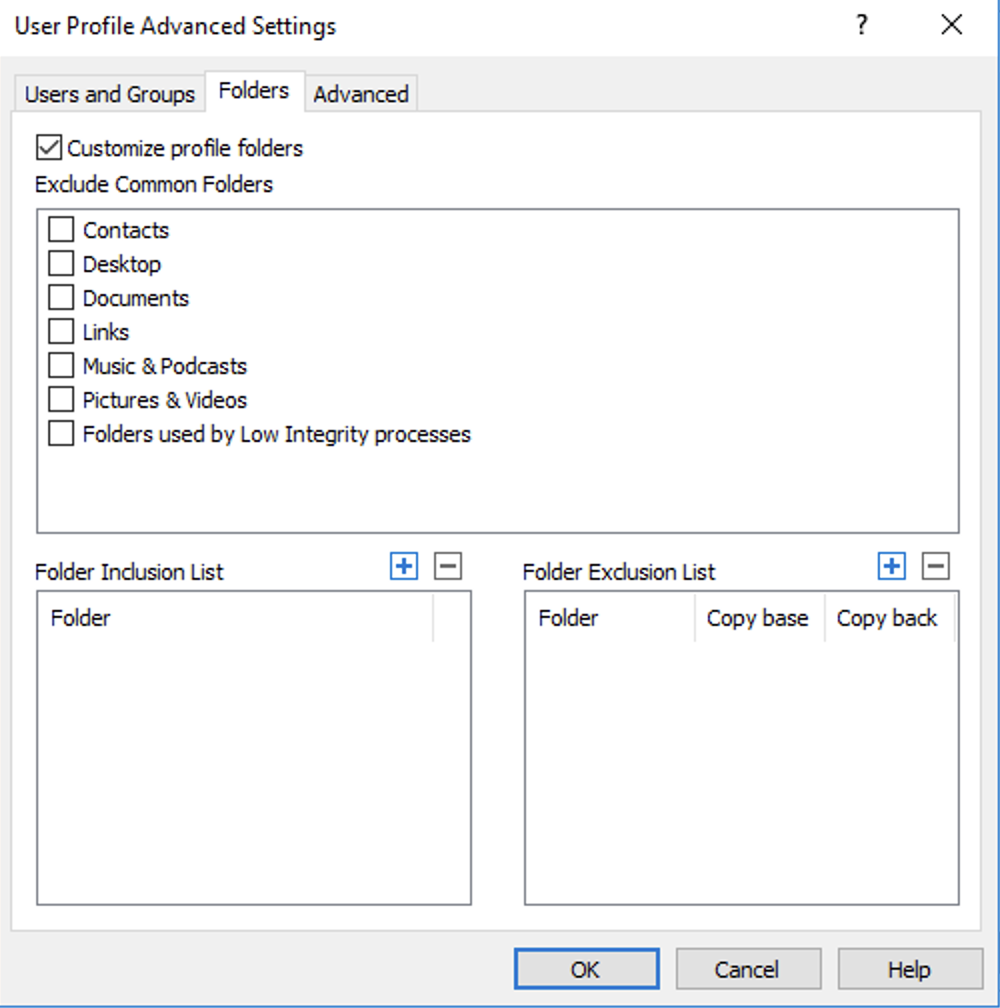Tick the Documents checkbox
The height and width of the screenshot is (1008, 1000).
(x=62, y=298)
